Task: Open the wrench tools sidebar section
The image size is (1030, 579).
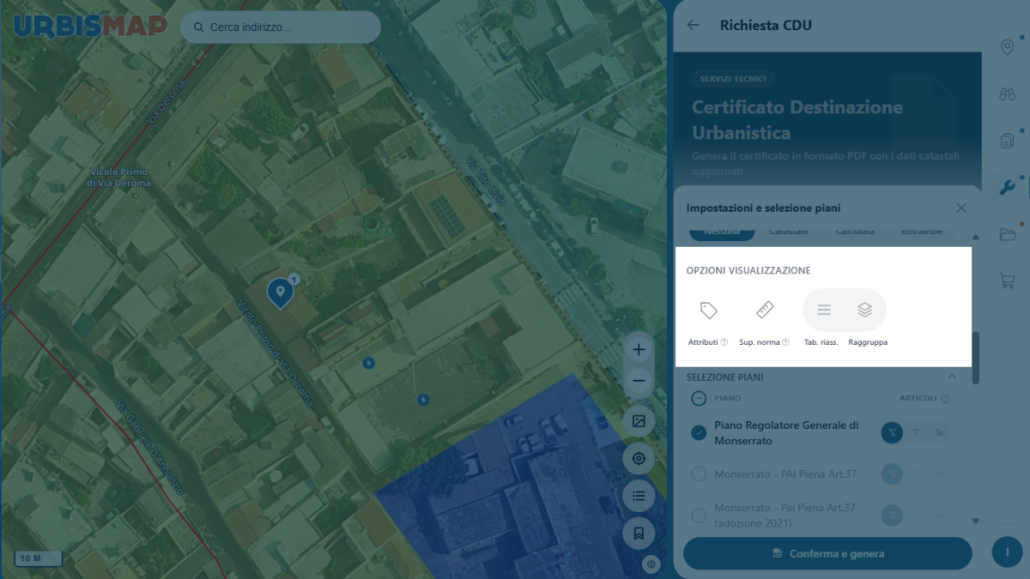Action: pos(1007,187)
